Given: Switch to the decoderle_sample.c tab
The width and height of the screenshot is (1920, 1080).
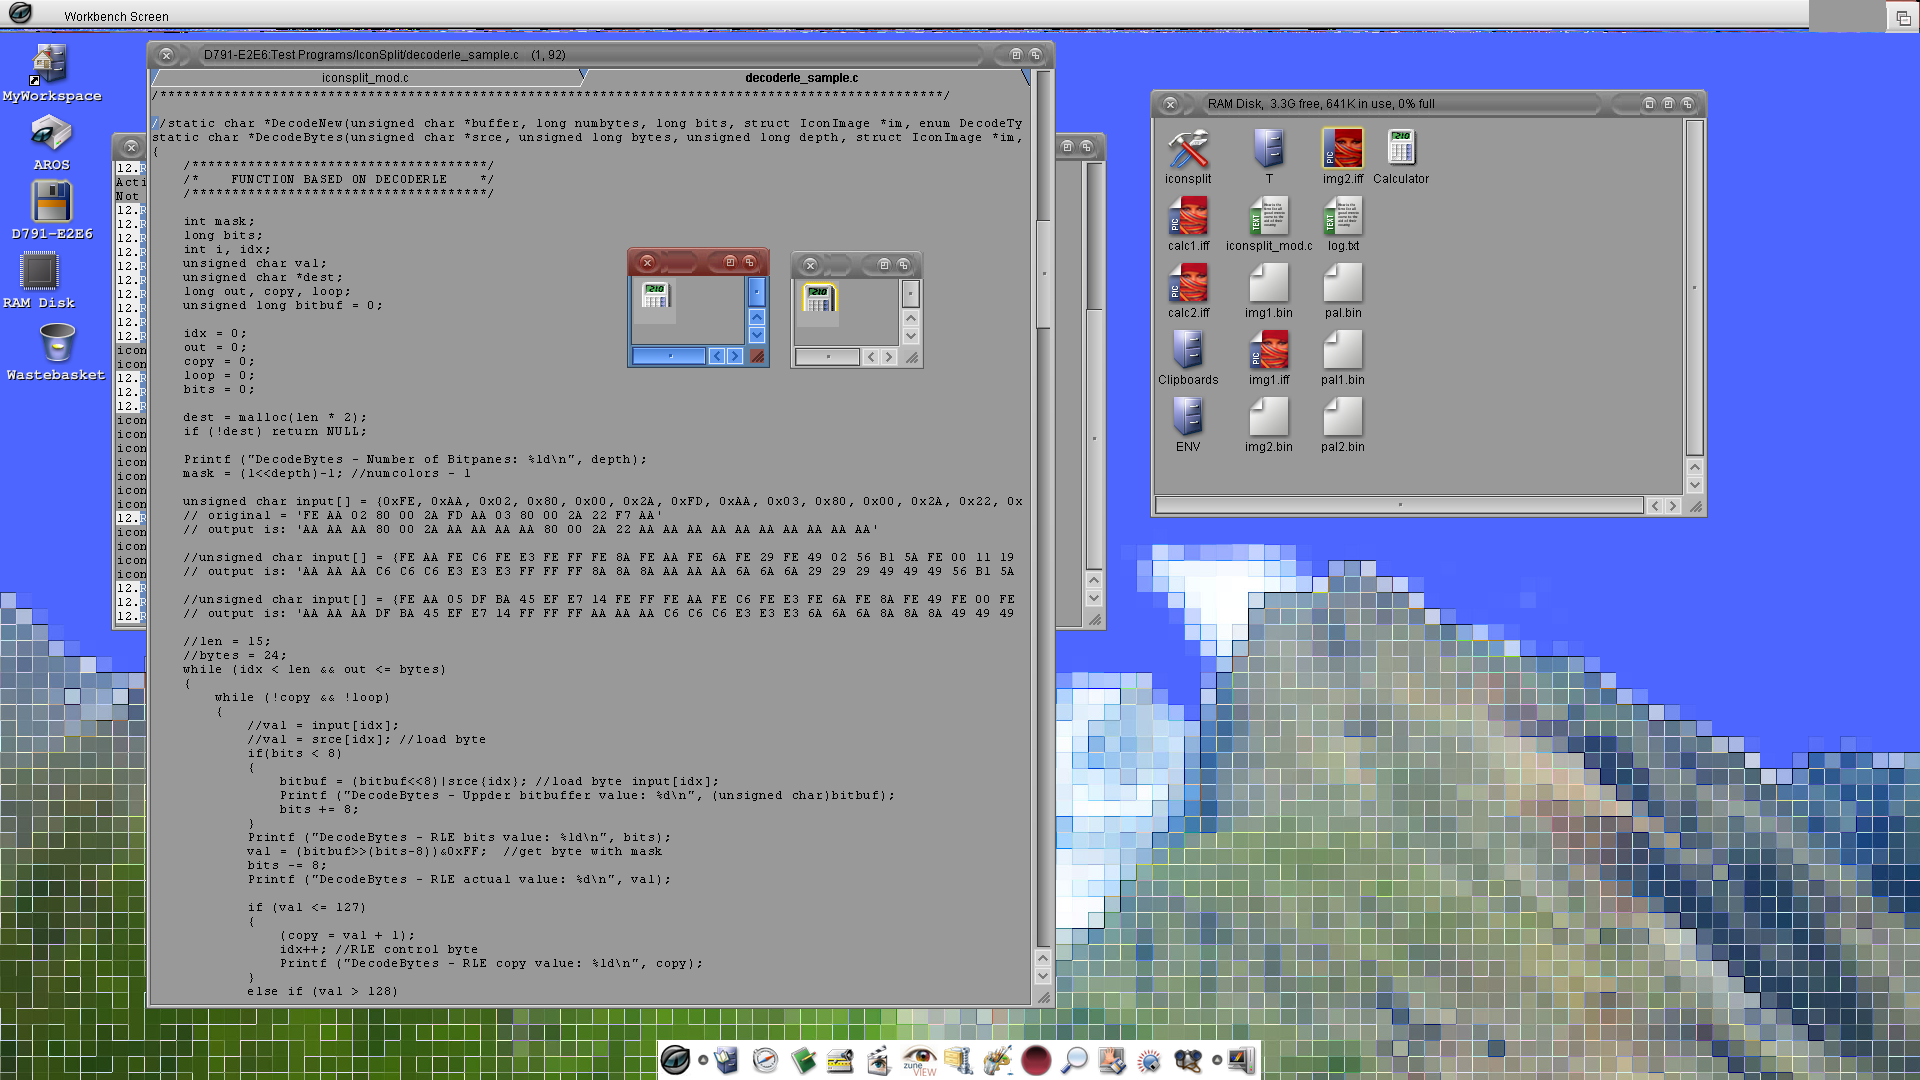Looking at the screenshot, I should [x=801, y=78].
